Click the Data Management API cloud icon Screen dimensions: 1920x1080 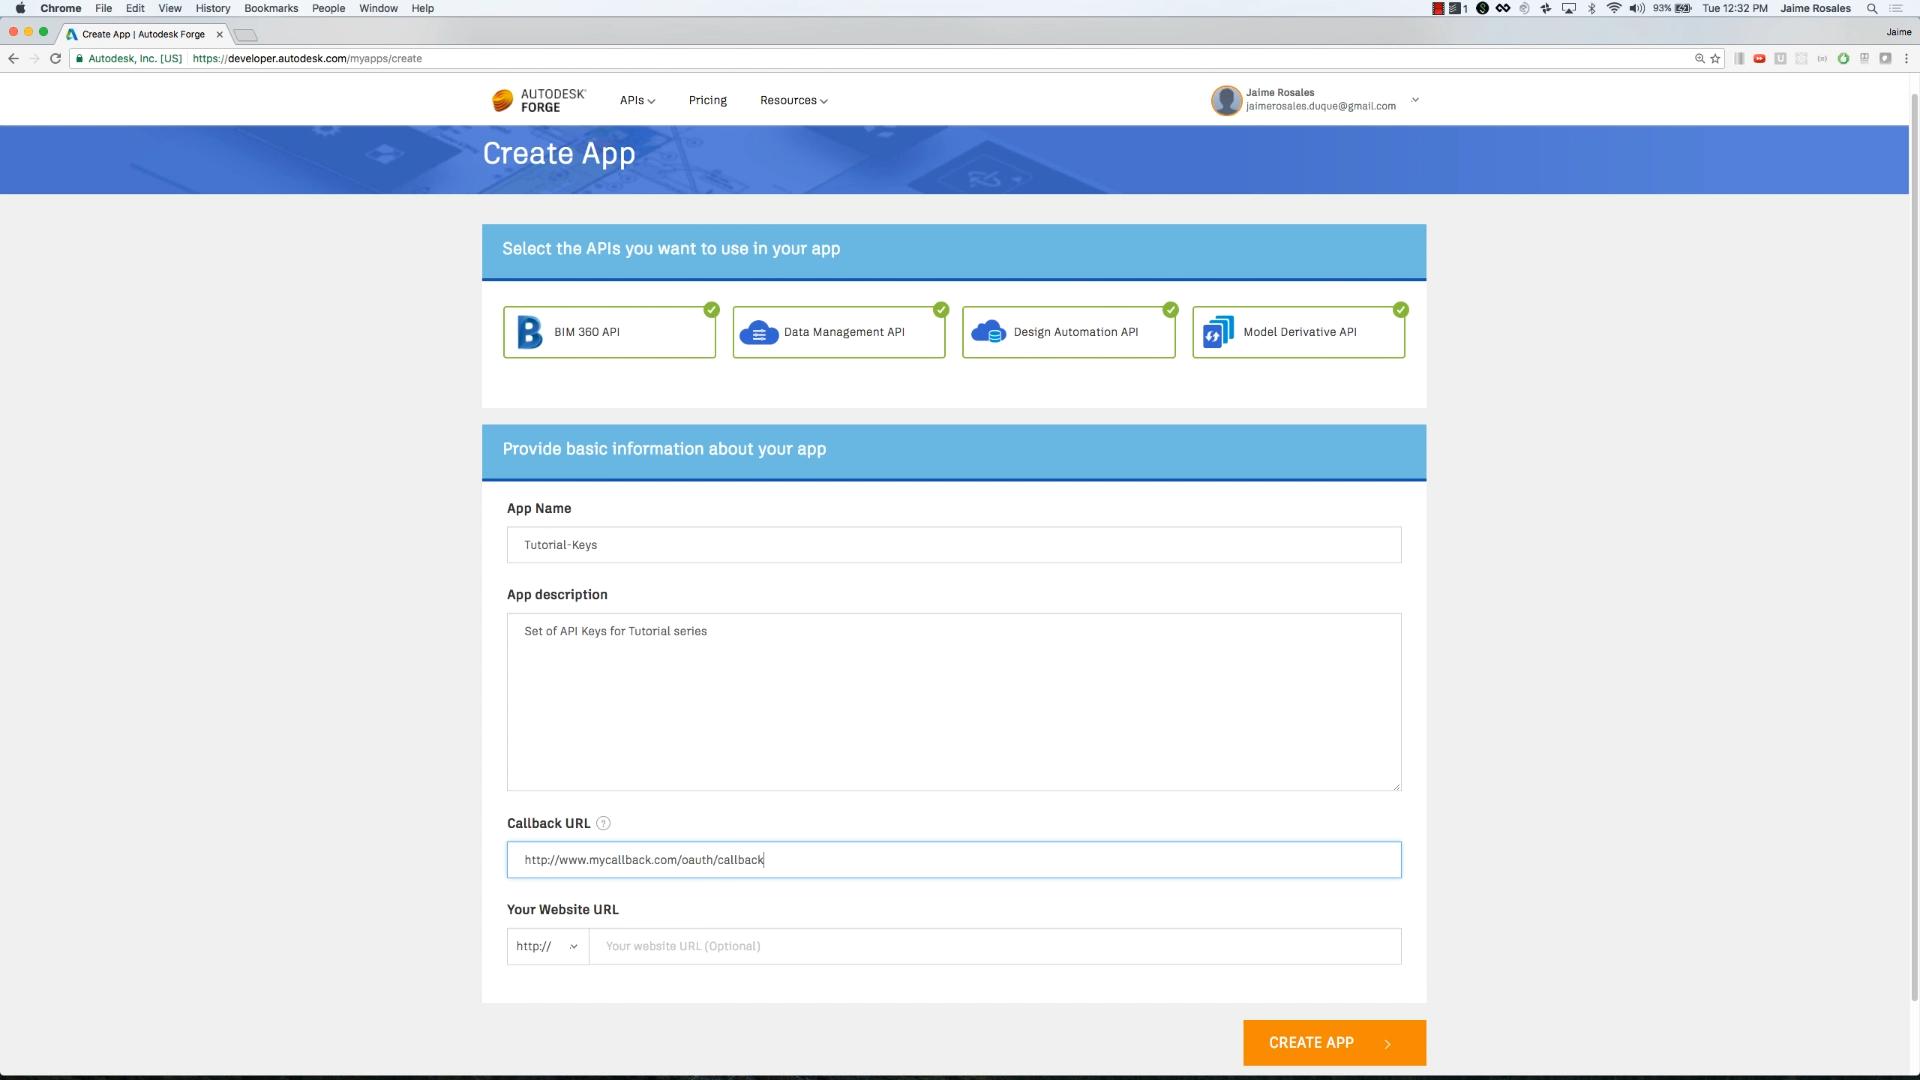coord(759,332)
